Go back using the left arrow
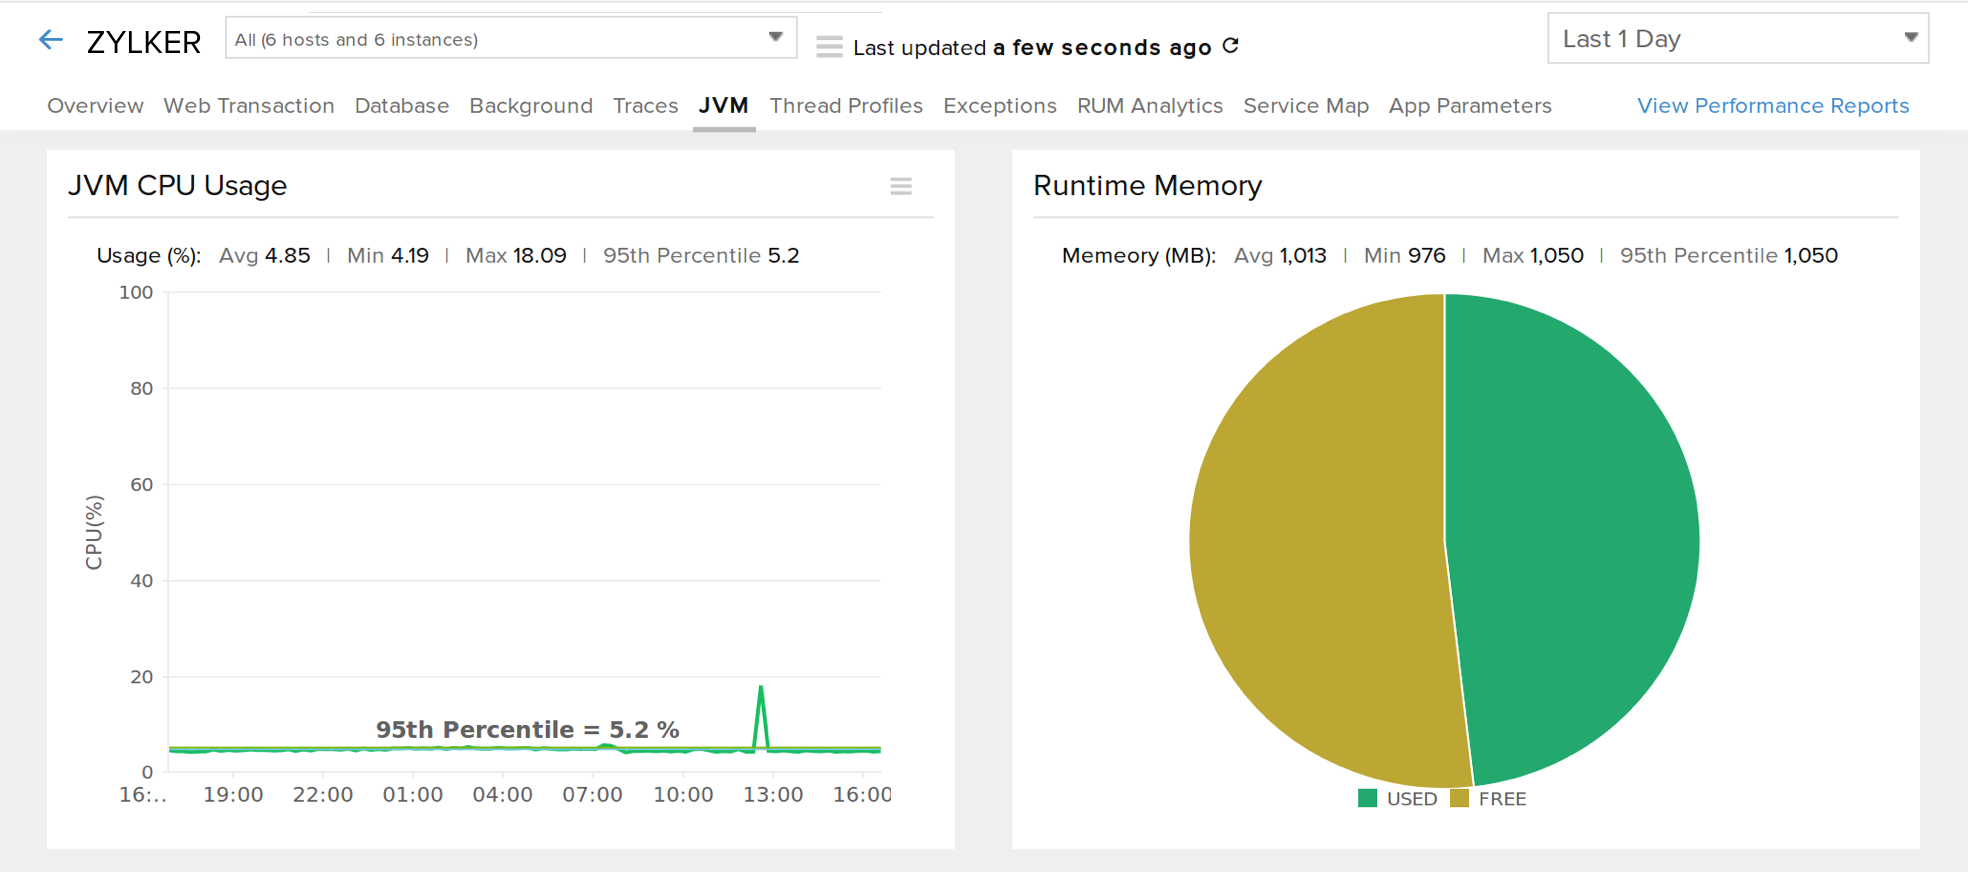 point(51,40)
